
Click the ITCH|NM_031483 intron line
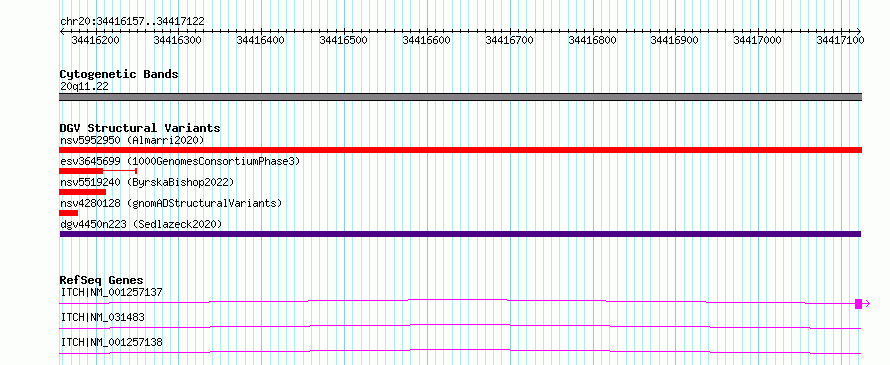[x=460, y=326]
